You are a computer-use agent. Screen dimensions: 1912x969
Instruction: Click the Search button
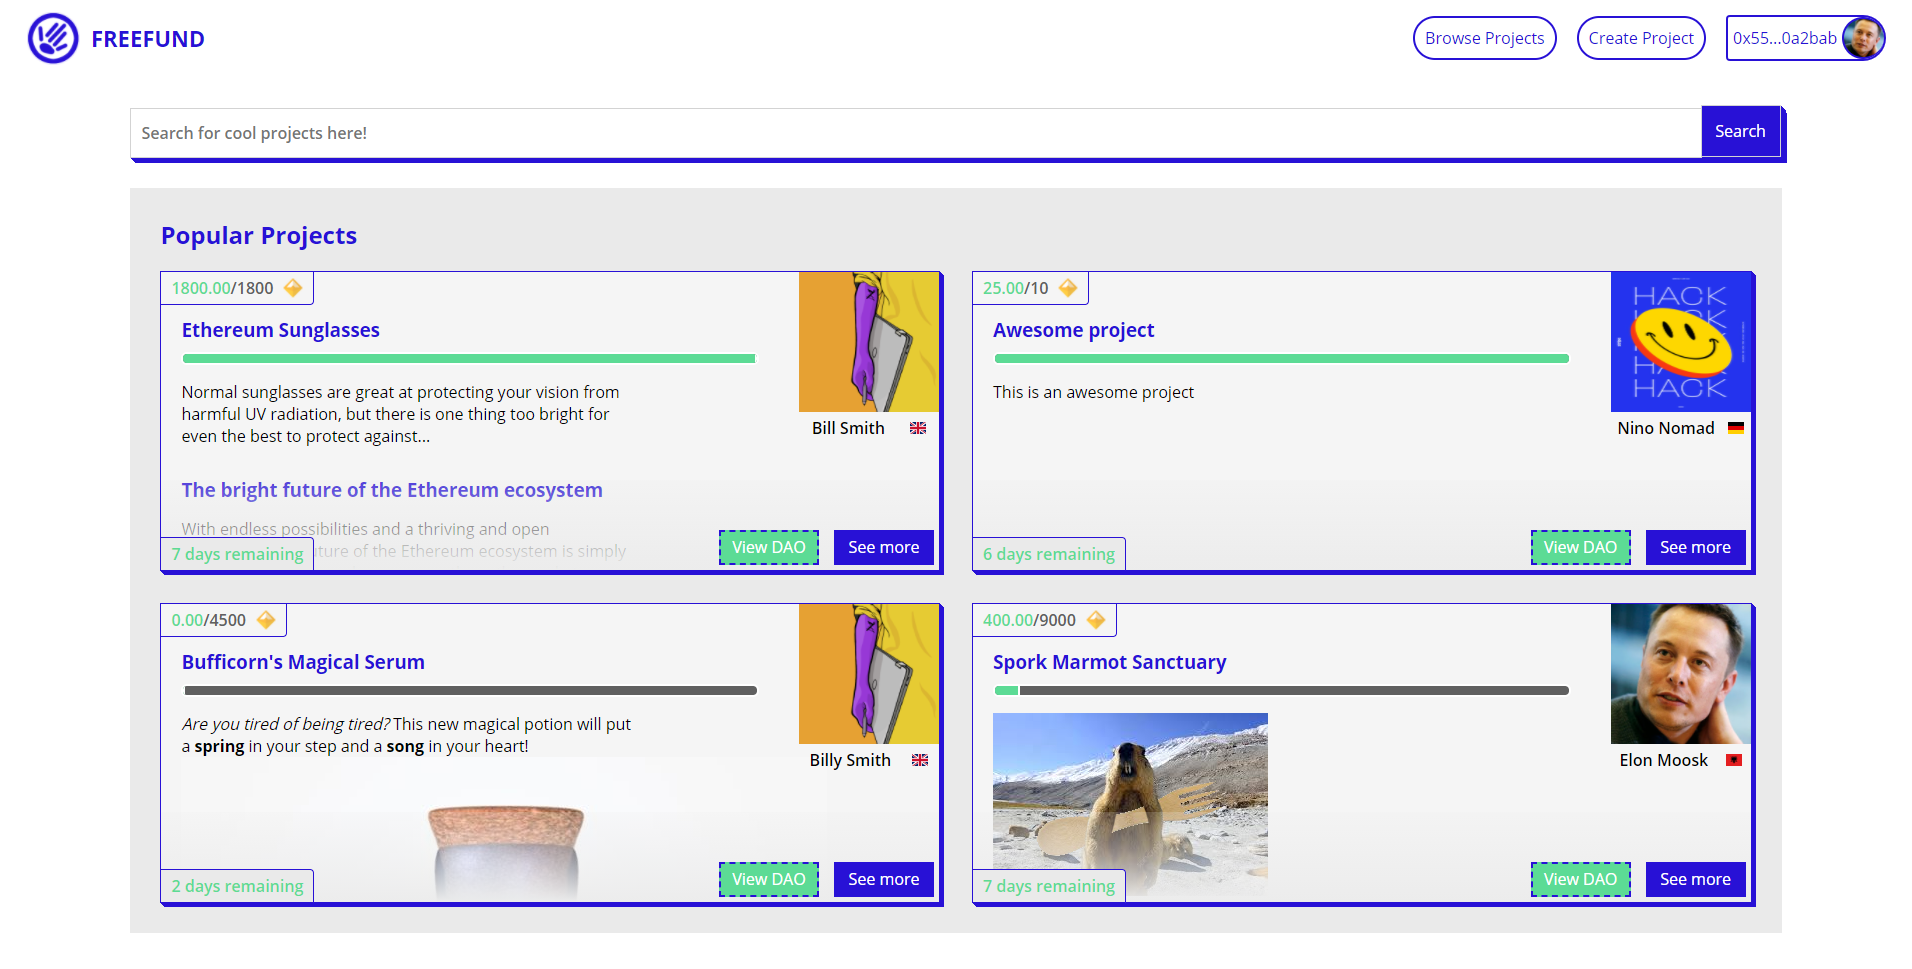[1740, 131]
